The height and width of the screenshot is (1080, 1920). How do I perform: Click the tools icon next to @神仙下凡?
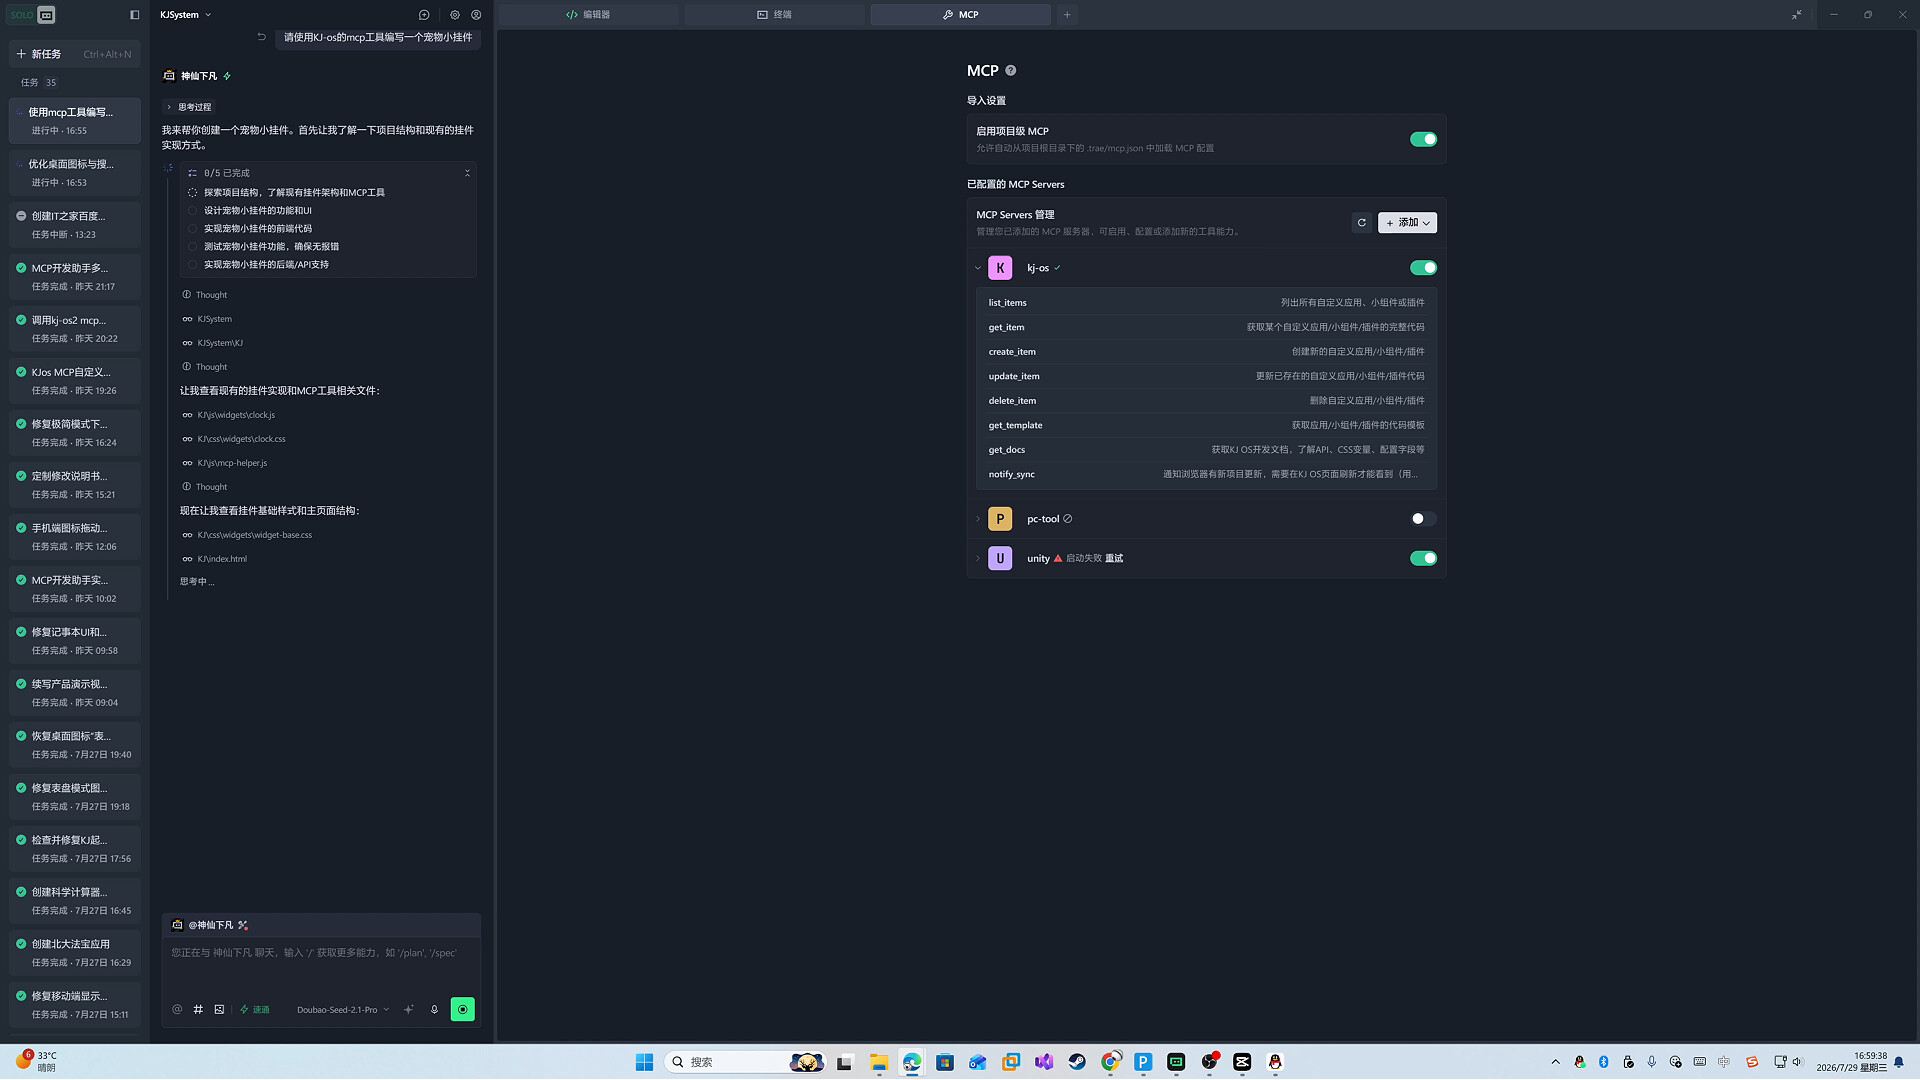243,926
